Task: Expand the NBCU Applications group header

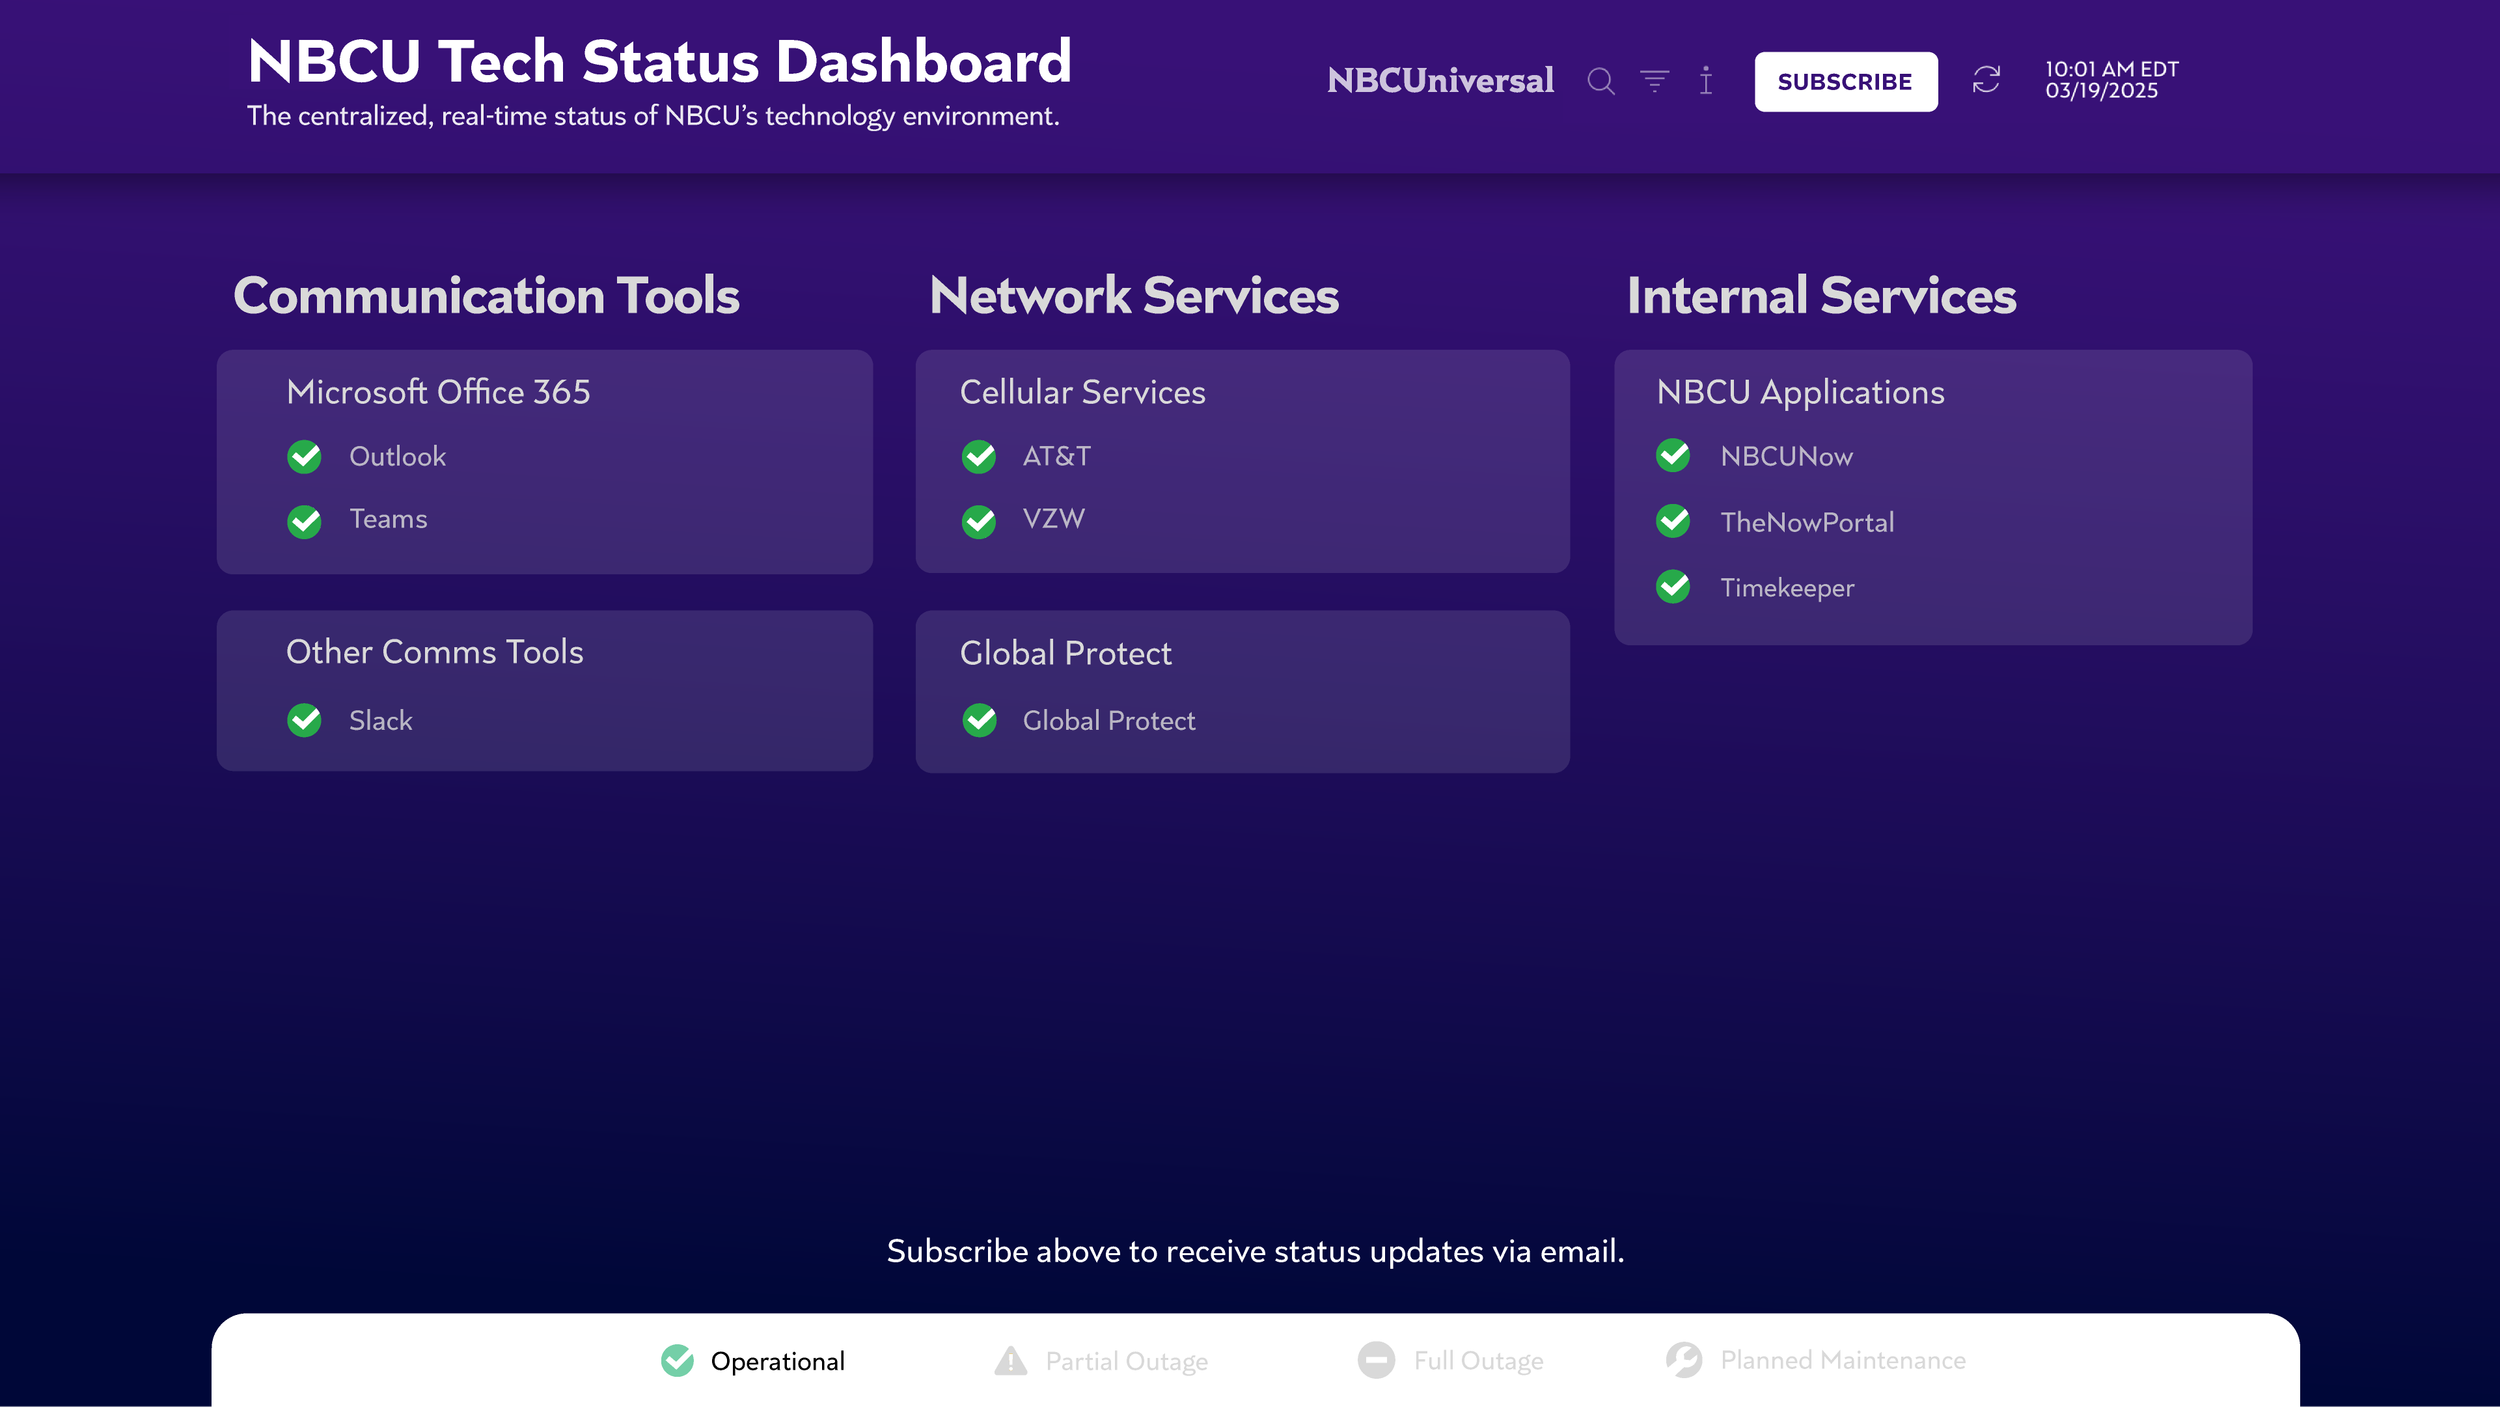Action: coord(1800,392)
